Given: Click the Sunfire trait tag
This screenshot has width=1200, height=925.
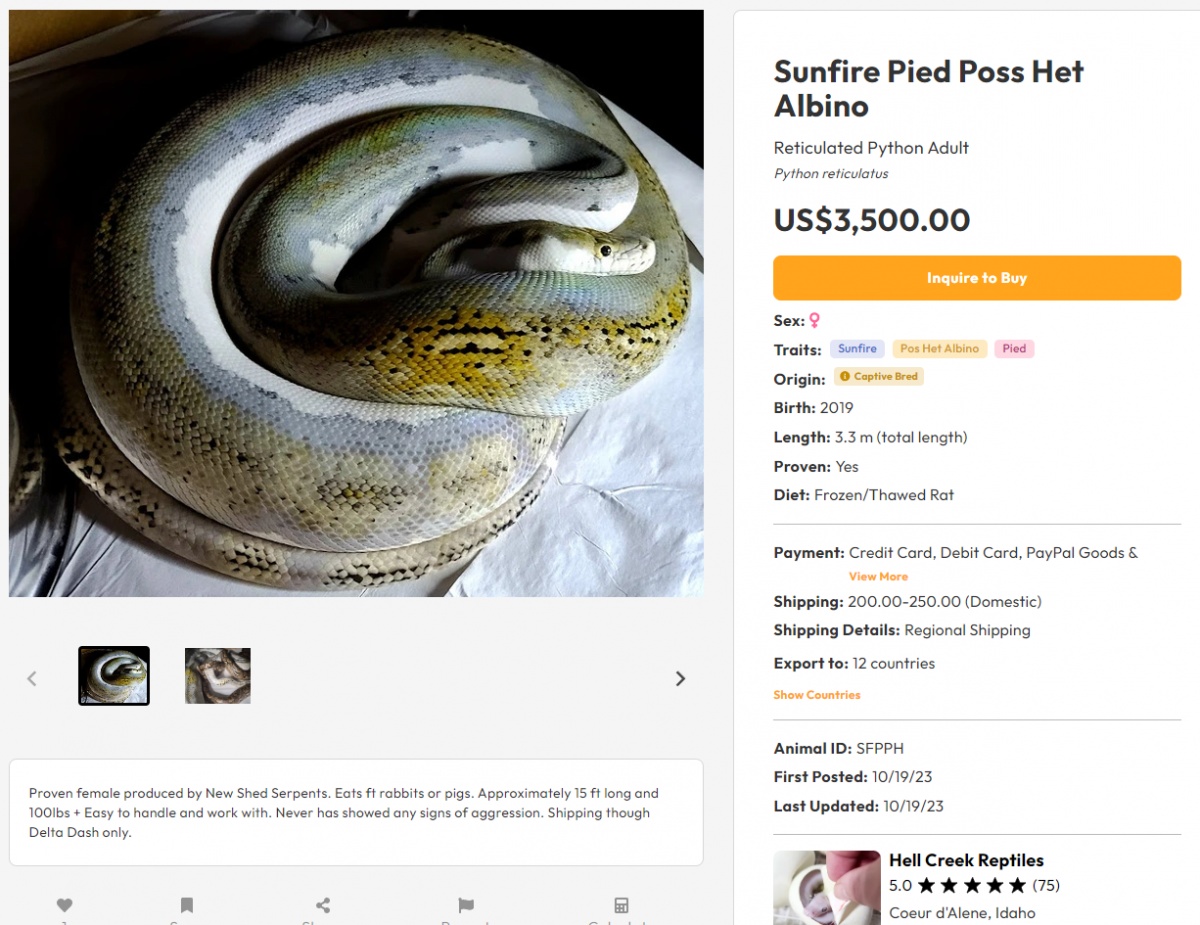Looking at the screenshot, I should click(857, 349).
